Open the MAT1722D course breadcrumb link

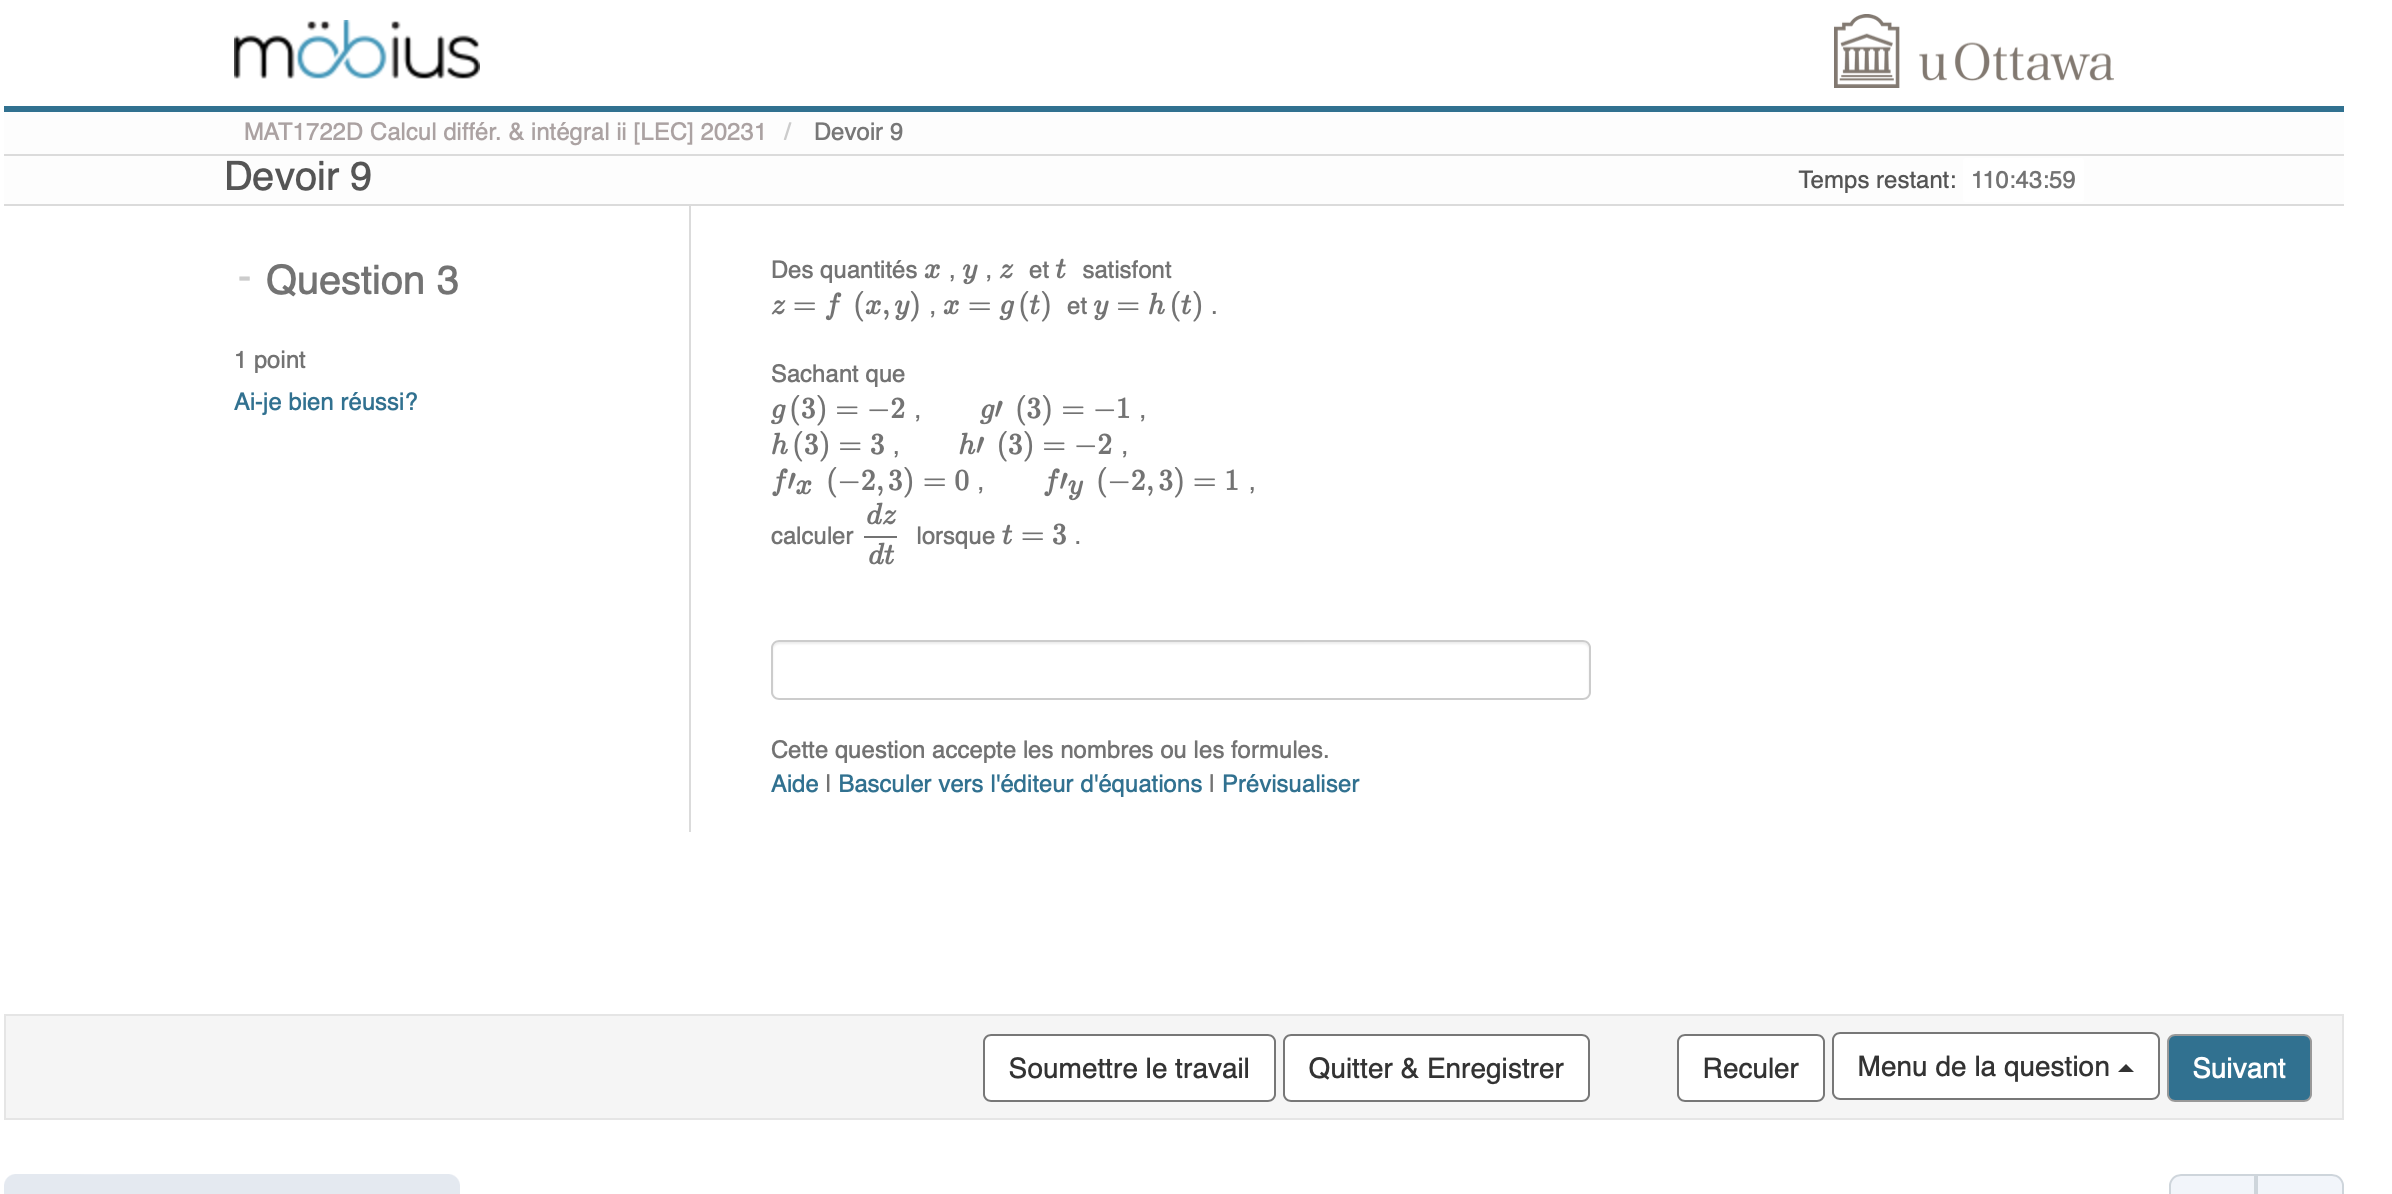[505, 131]
